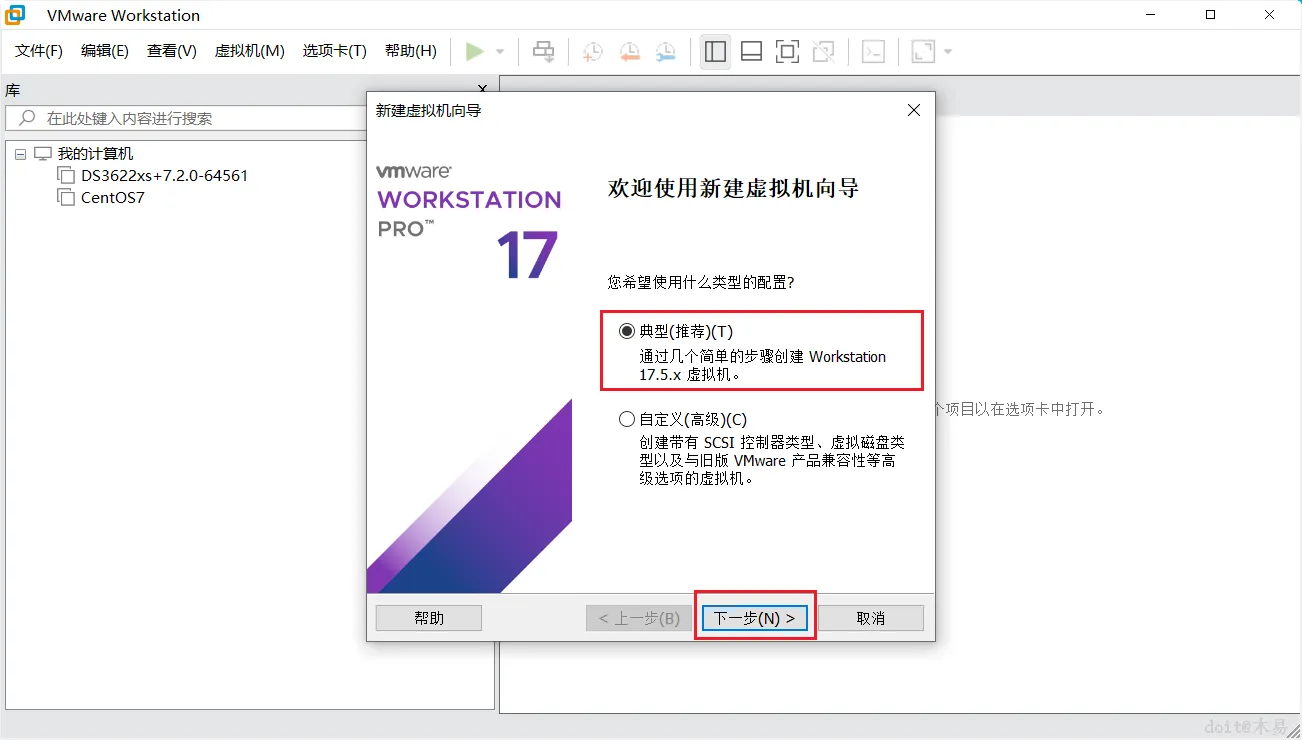Select the DS3622xs+7.2.0-64561 virtual machine
Viewport: 1302px width, 740px height.
pos(164,176)
